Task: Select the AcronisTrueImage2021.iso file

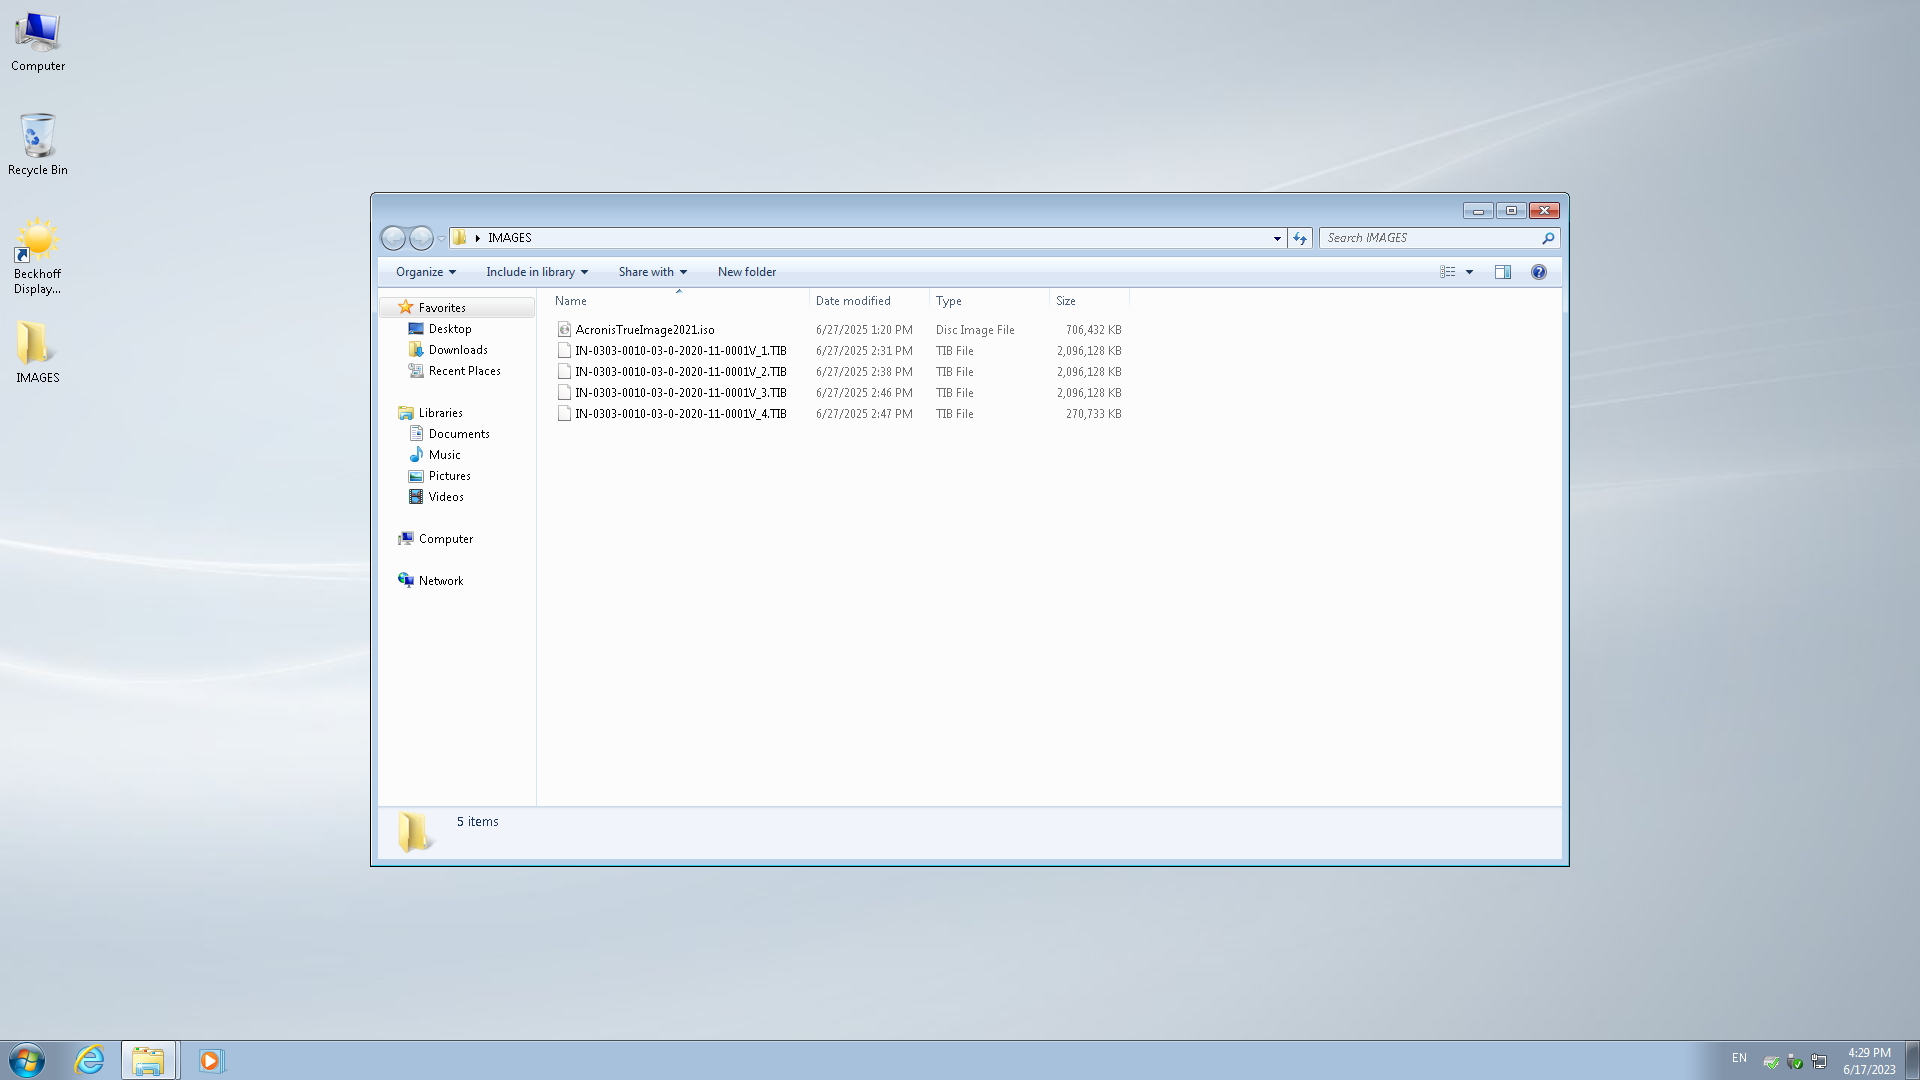Action: [x=645, y=330]
